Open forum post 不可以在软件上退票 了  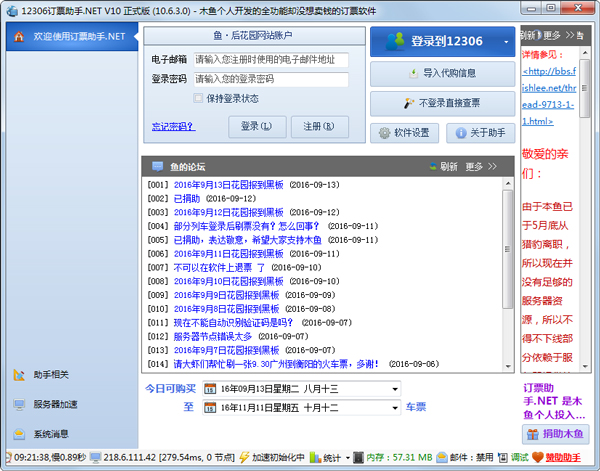click(219, 267)
